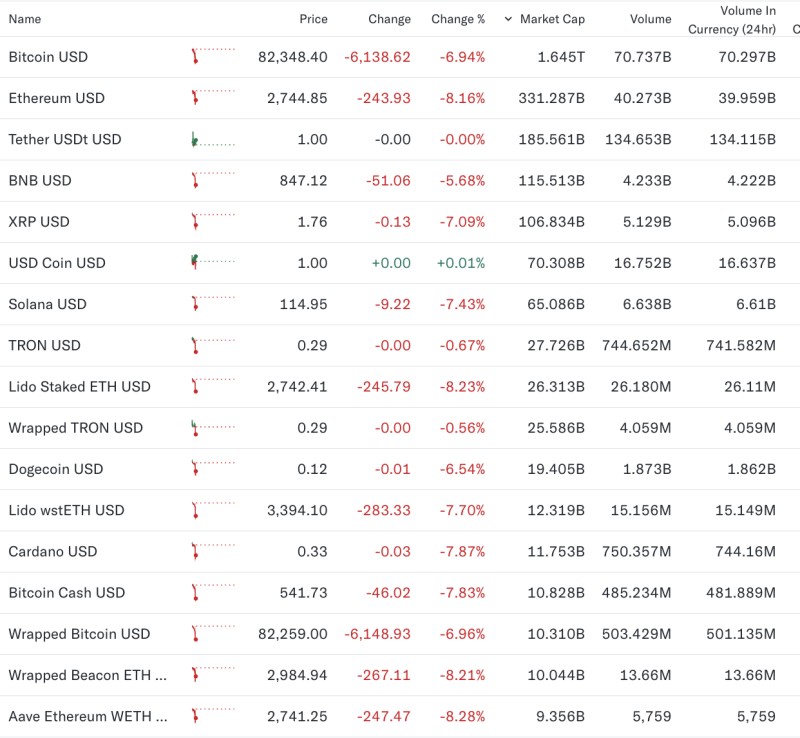Click the Dogecoin USD sparkline chart
This screenshot has height=738, width=800.
point(210,469)
